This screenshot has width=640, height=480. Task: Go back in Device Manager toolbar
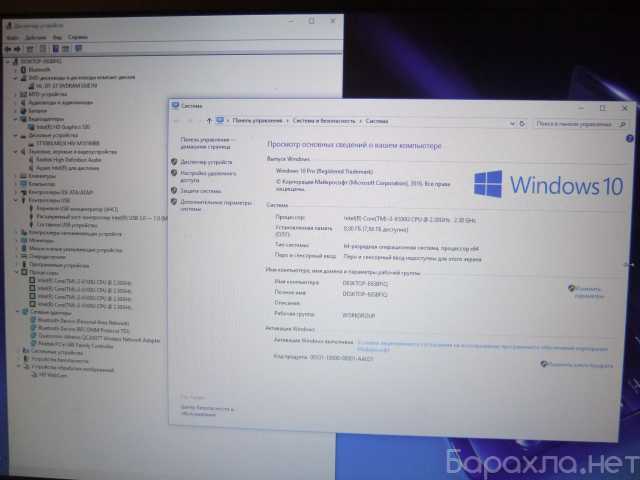[x=8, y=49]
